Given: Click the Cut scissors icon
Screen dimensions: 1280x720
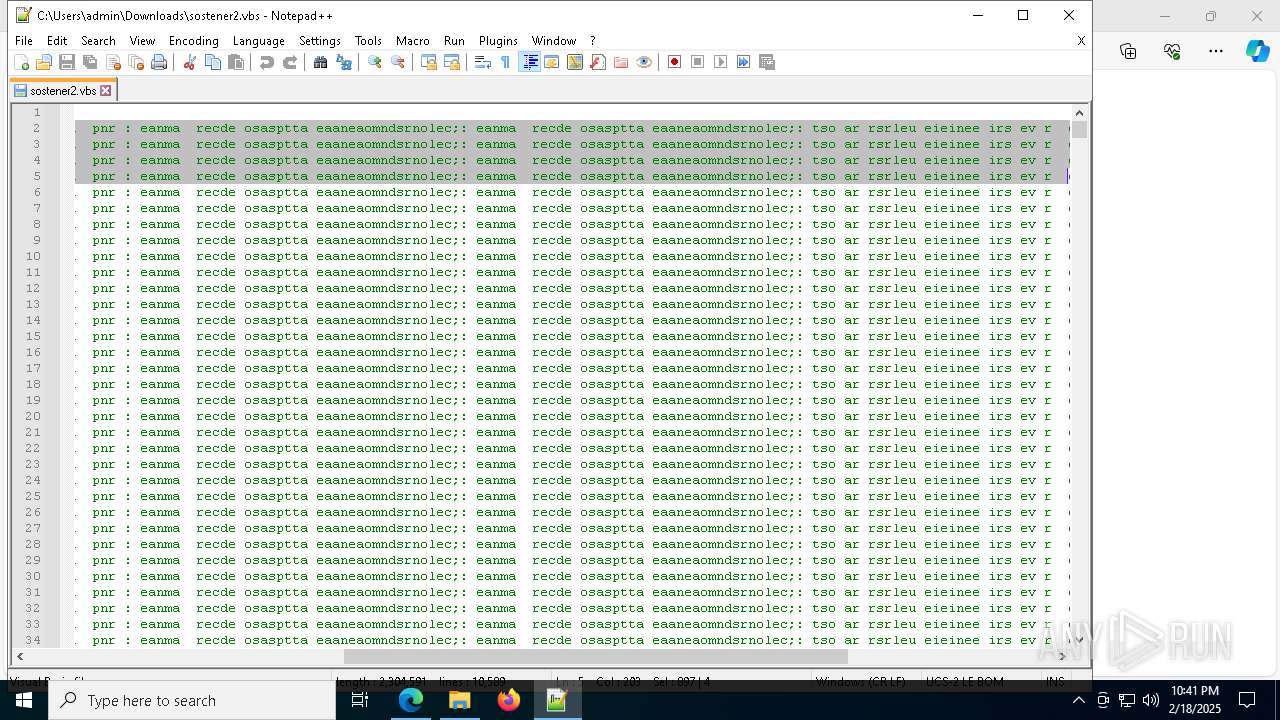Looking at the screenshot, I should (189, 62).
